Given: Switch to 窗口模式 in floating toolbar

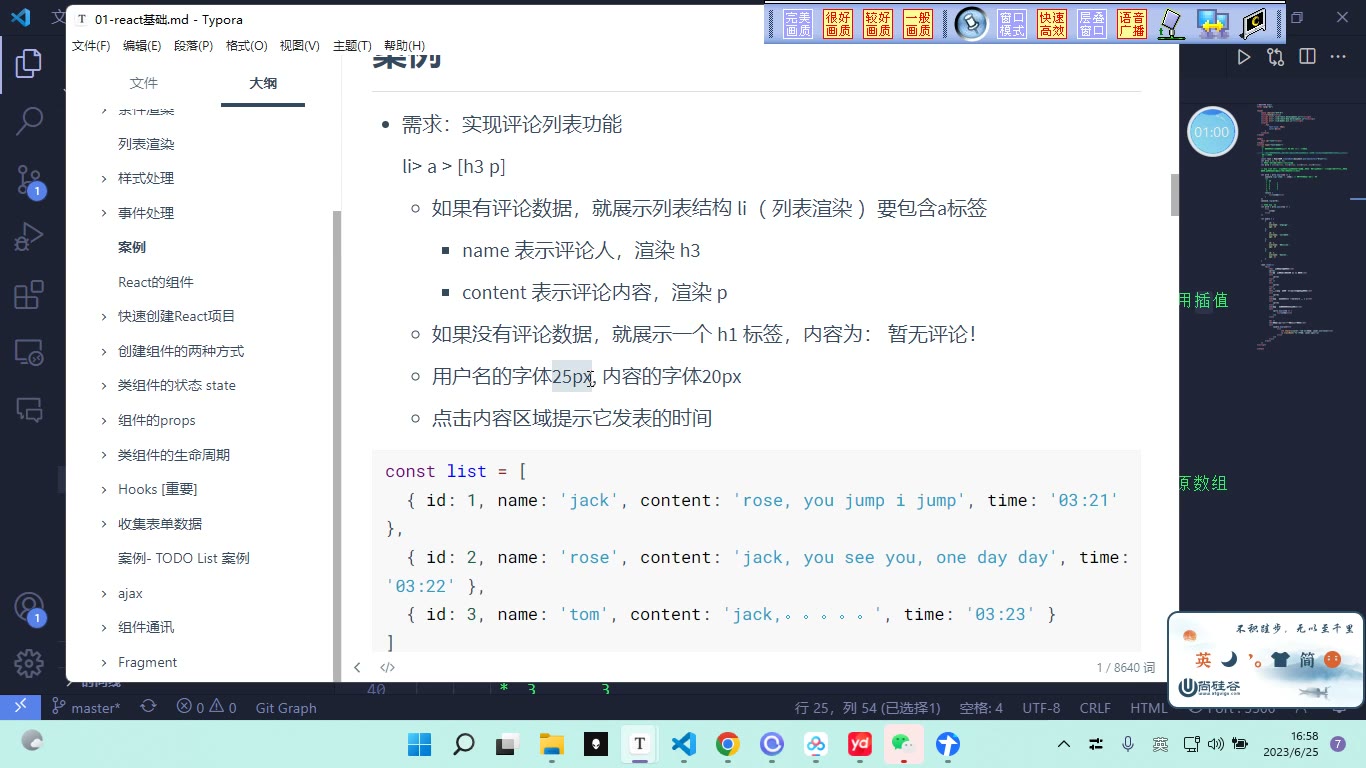Looking at the screenshot, I should (1012, 24).
